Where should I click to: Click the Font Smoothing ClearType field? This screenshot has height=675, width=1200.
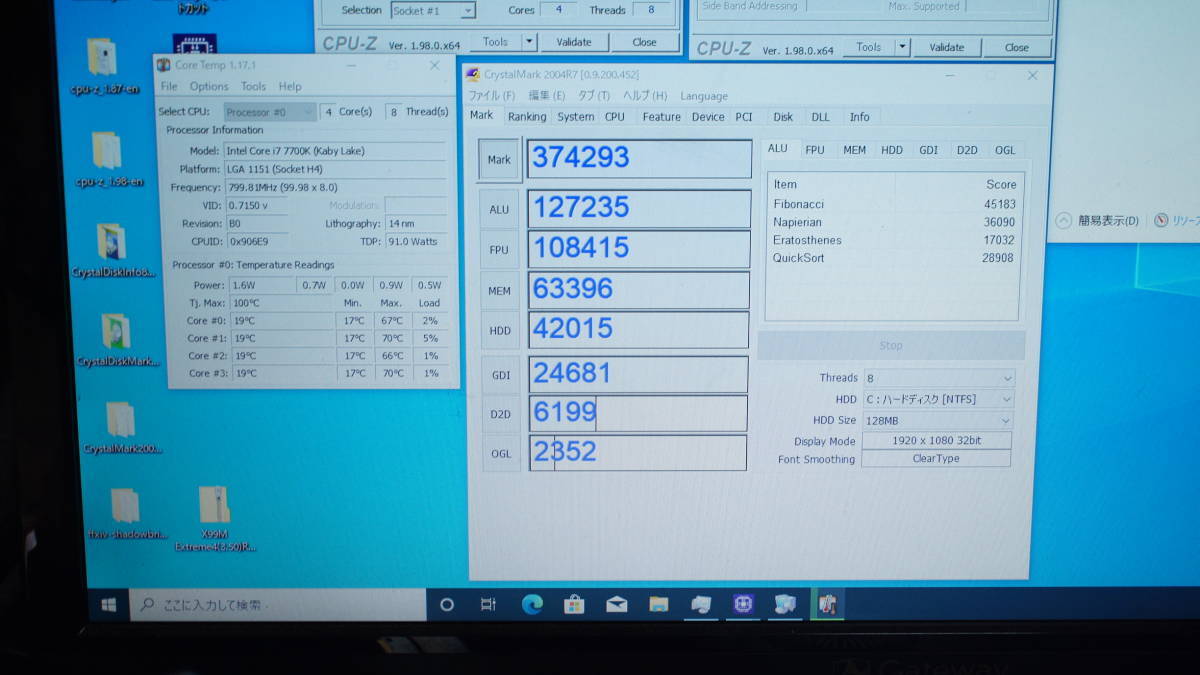tap(936, 459)
